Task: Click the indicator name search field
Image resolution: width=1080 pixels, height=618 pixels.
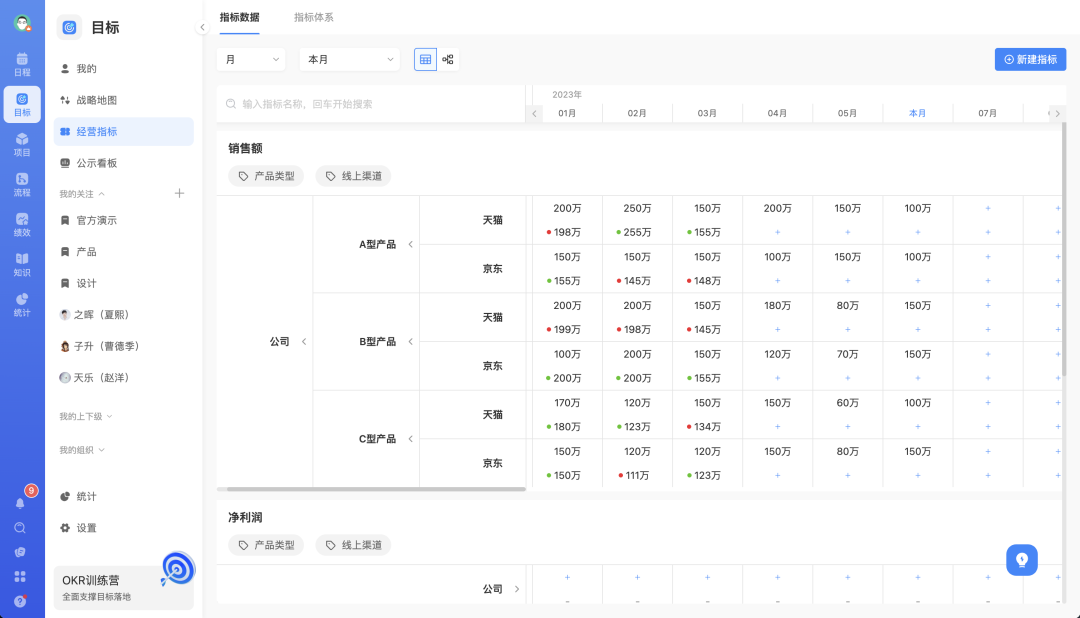Action: (371, 104)
